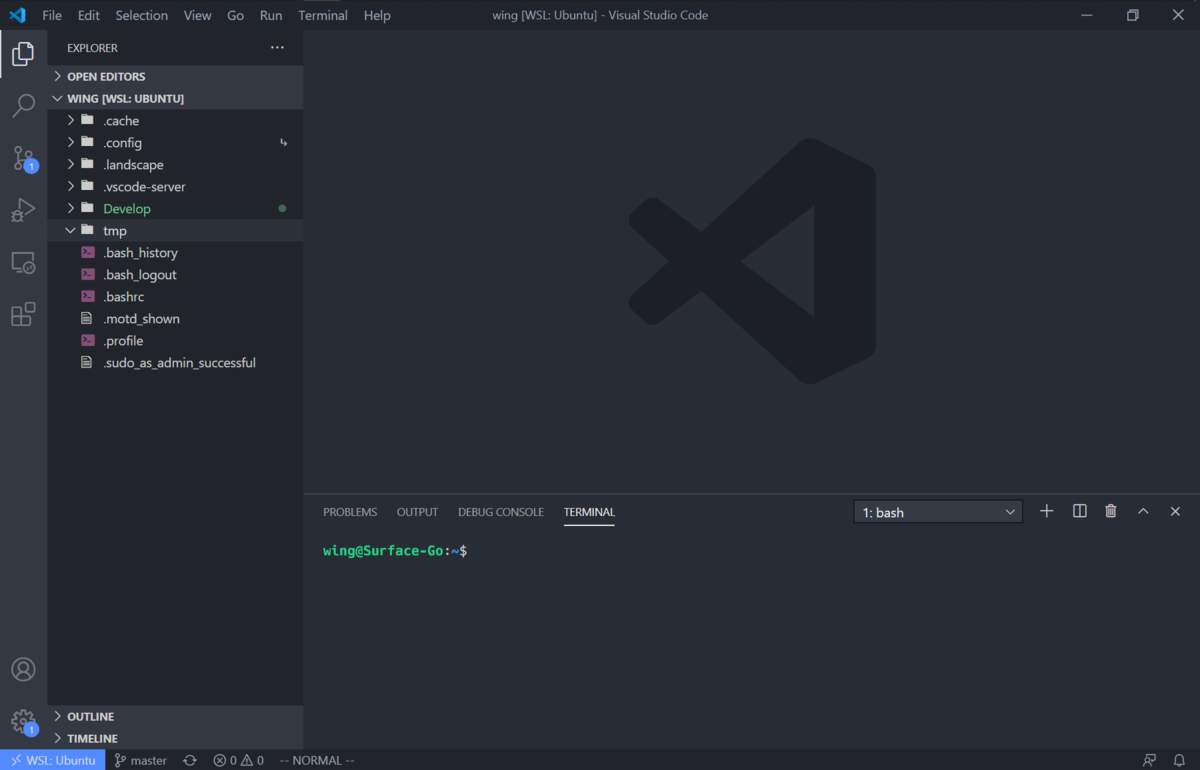Click the -- NORMAL -- vim mode indicator
Screen dimensions: 1200x770
coord(317,760)
